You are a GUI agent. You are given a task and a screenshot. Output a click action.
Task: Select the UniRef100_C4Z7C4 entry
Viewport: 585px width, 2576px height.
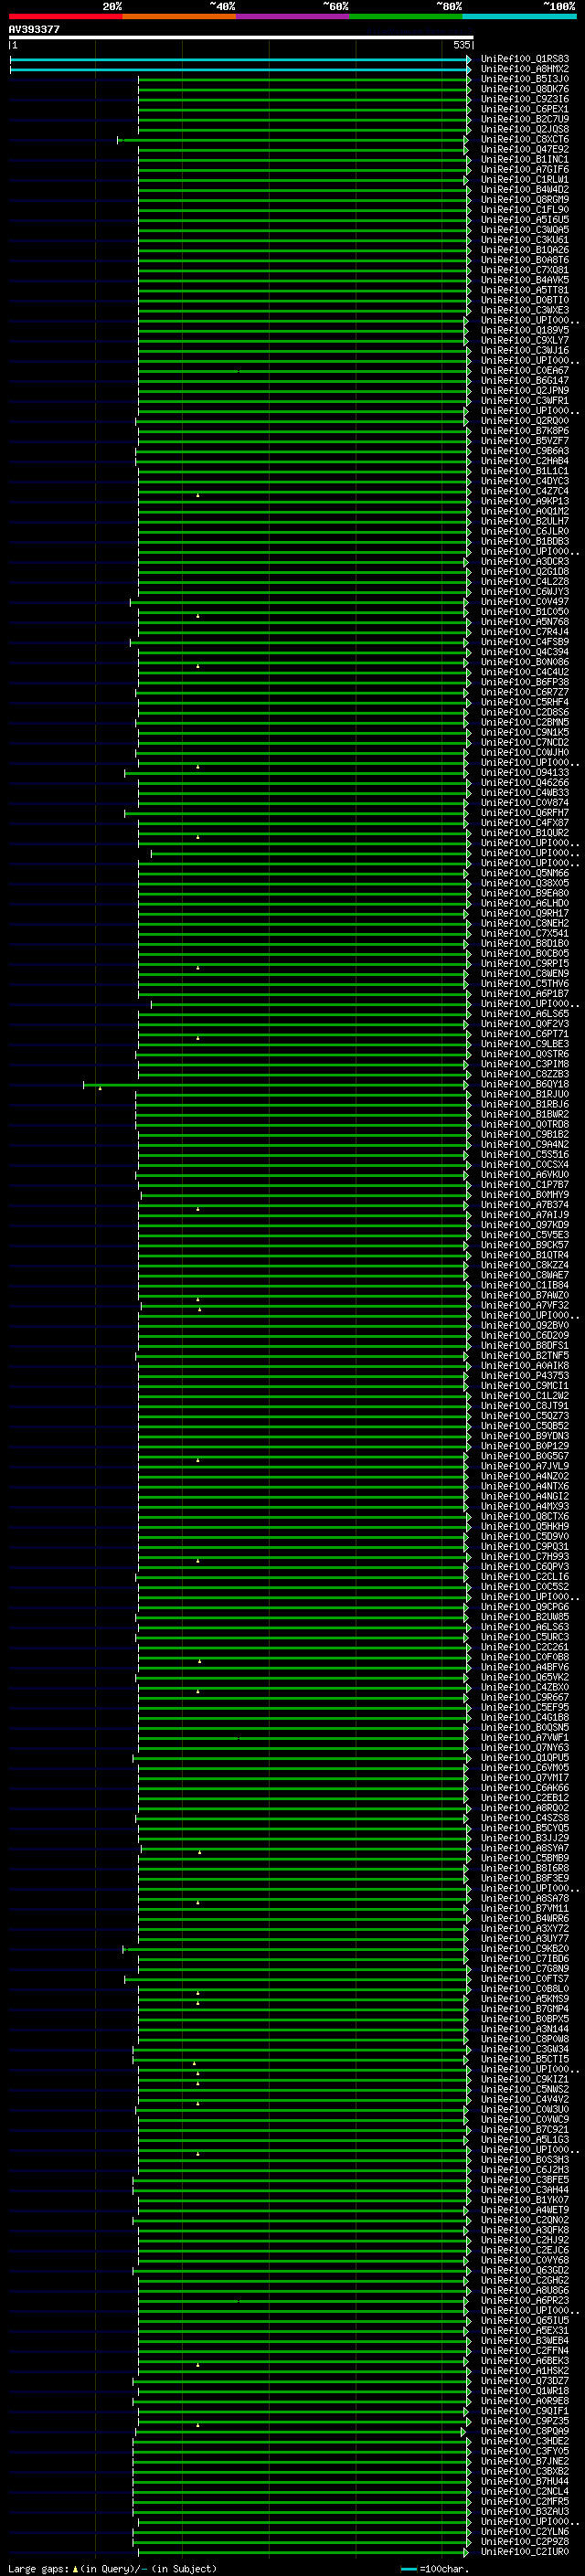pyautogui.click(x=524, y=491)
